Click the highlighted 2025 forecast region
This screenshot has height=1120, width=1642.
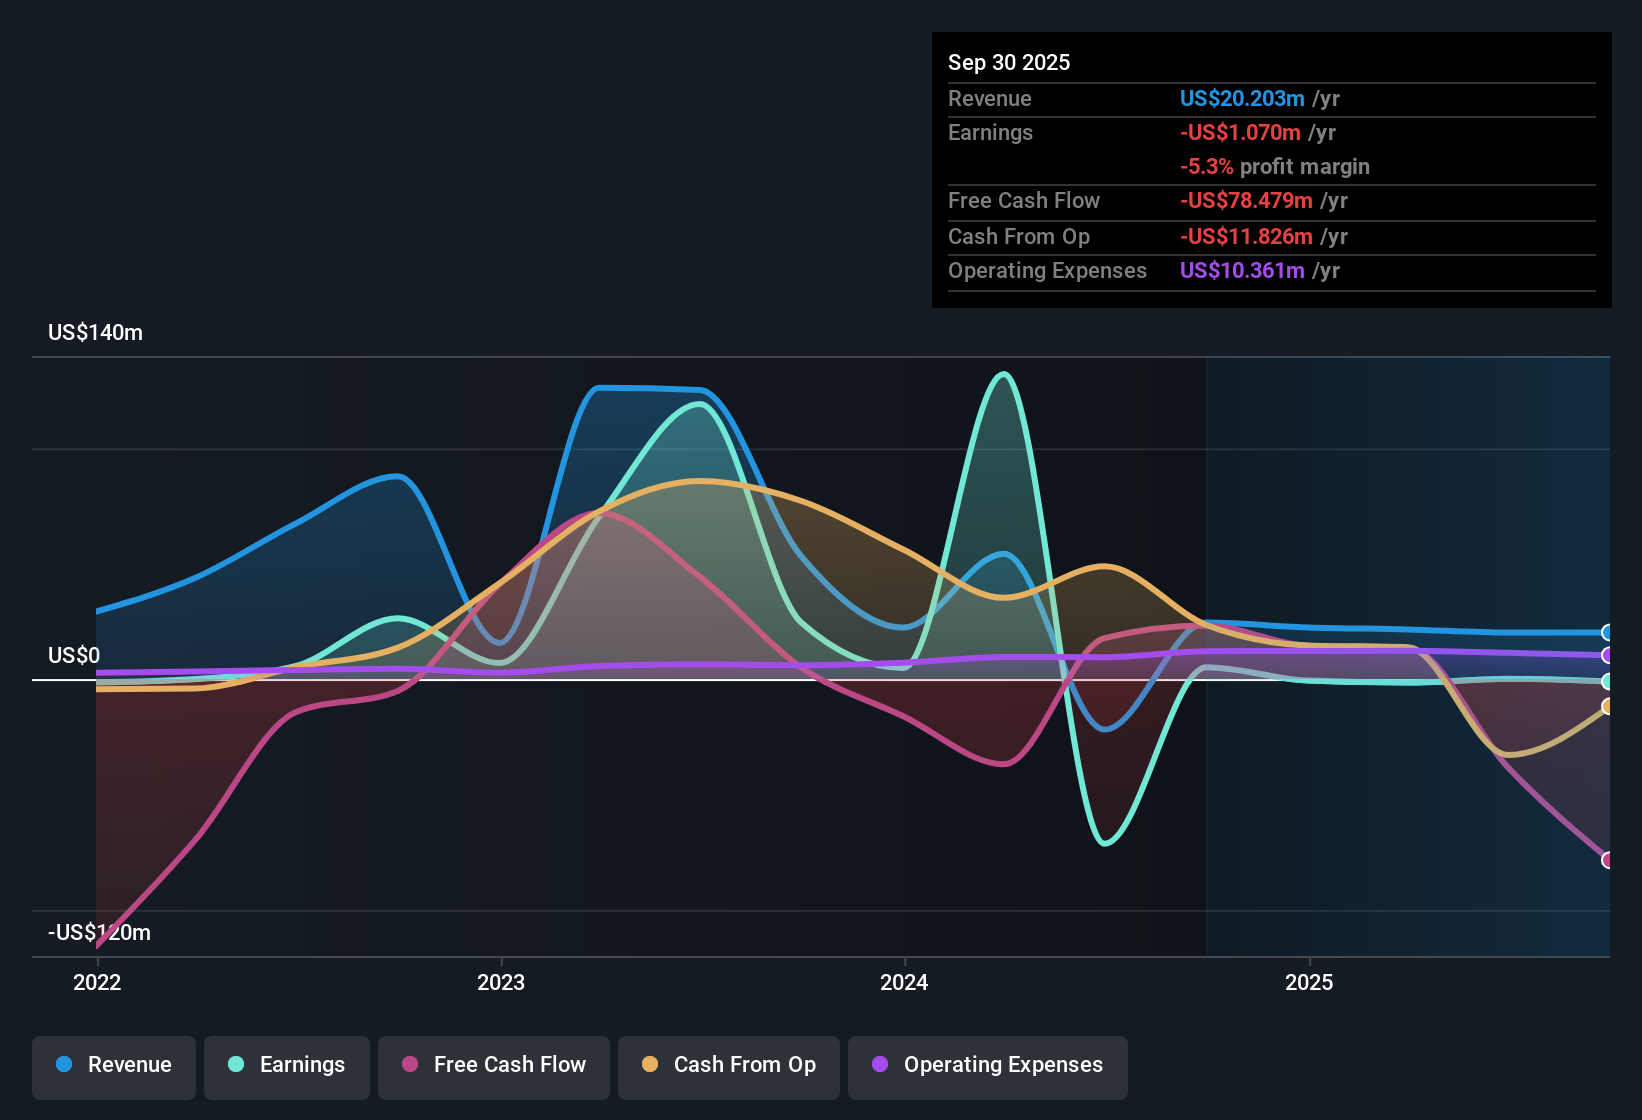[x=1400, y=650]
